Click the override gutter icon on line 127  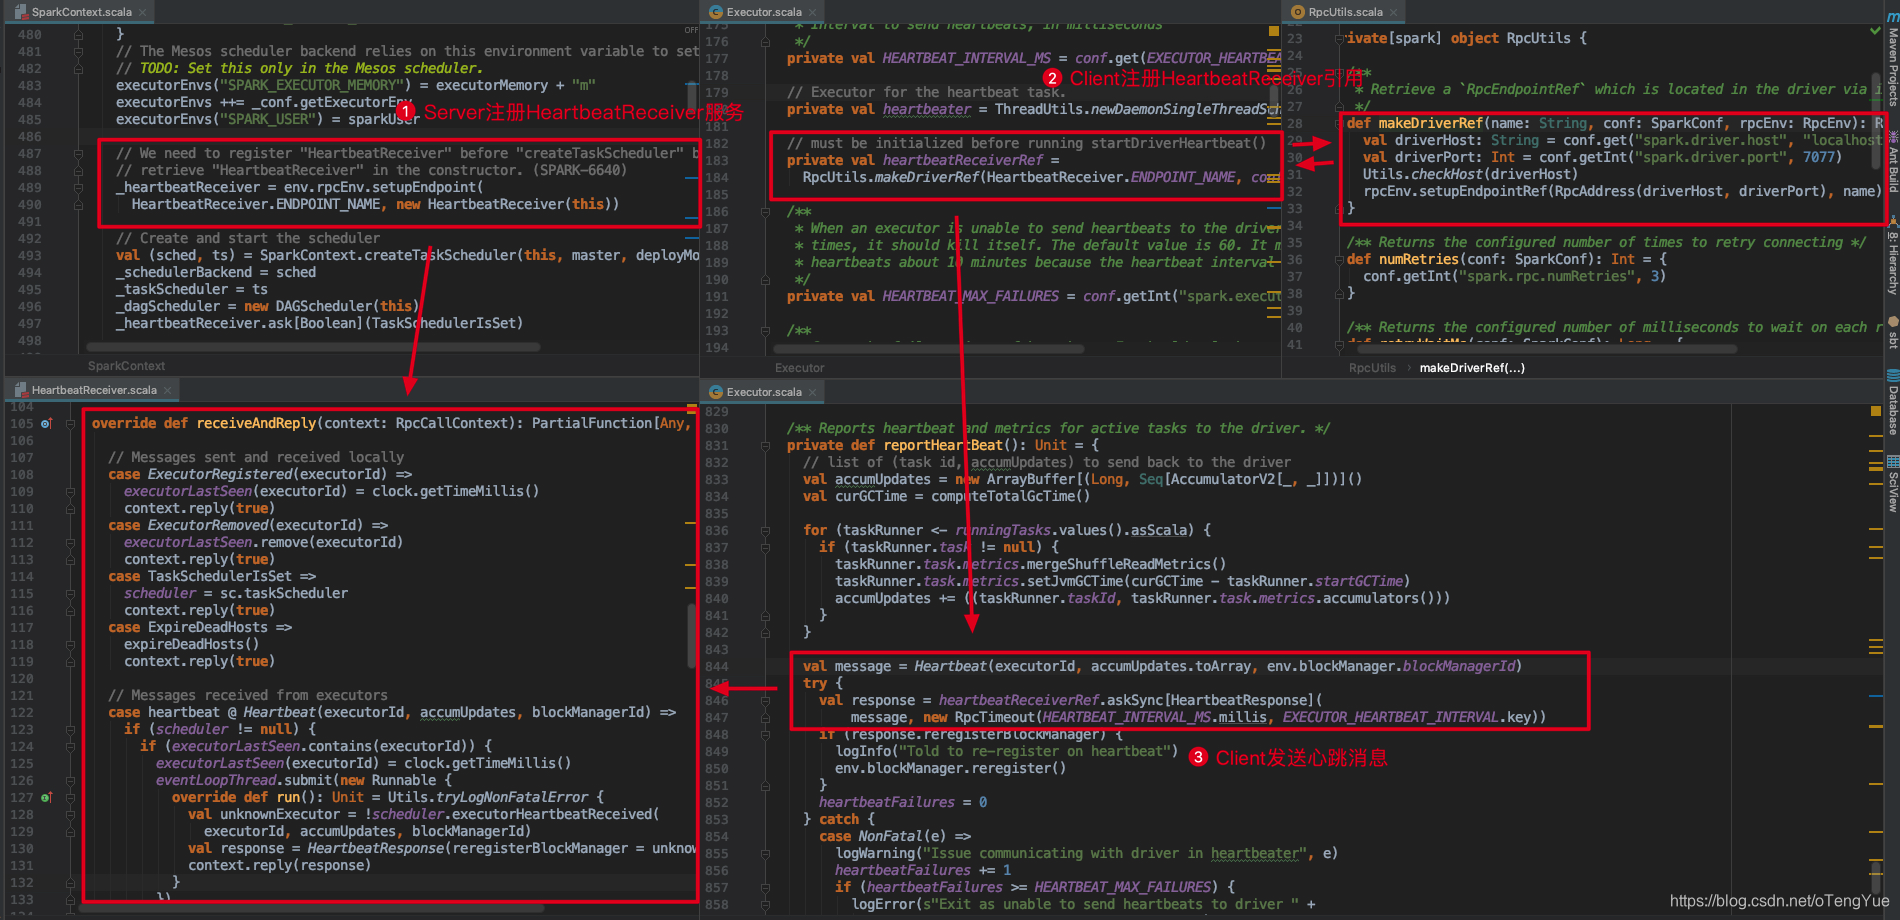[46, 798]
